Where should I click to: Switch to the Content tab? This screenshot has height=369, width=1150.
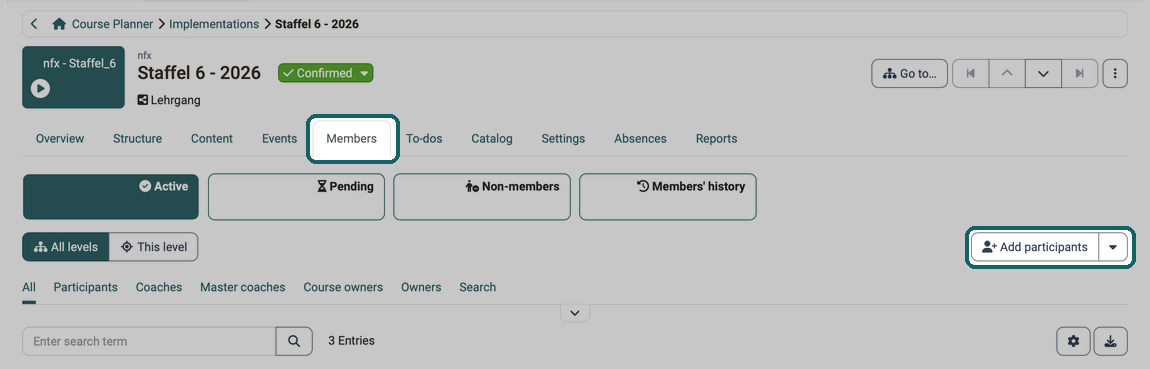click(212, 139)
